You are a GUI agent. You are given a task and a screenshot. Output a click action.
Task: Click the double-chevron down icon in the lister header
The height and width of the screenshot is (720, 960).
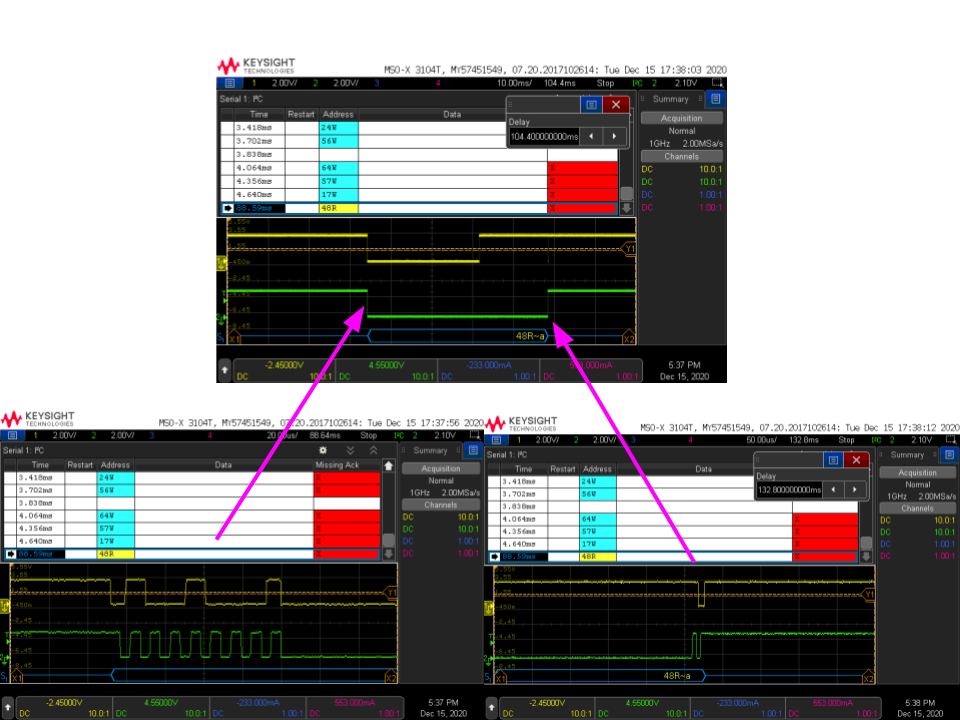(350, 450)
